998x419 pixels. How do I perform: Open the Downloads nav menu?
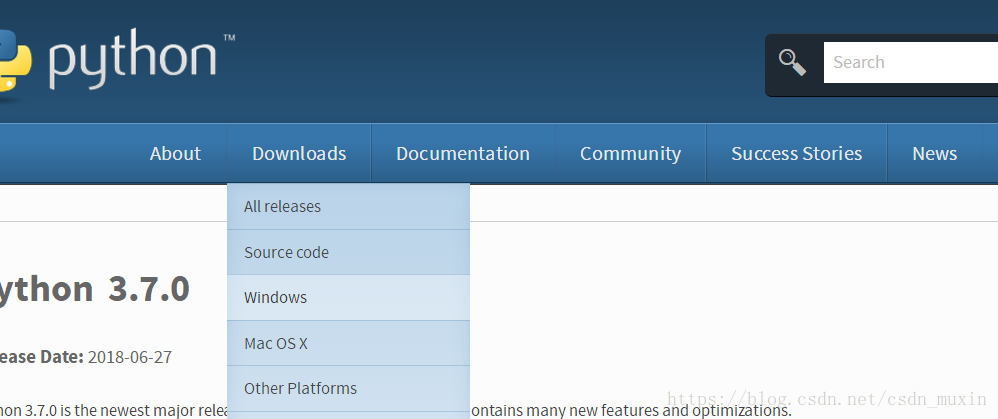299,153
